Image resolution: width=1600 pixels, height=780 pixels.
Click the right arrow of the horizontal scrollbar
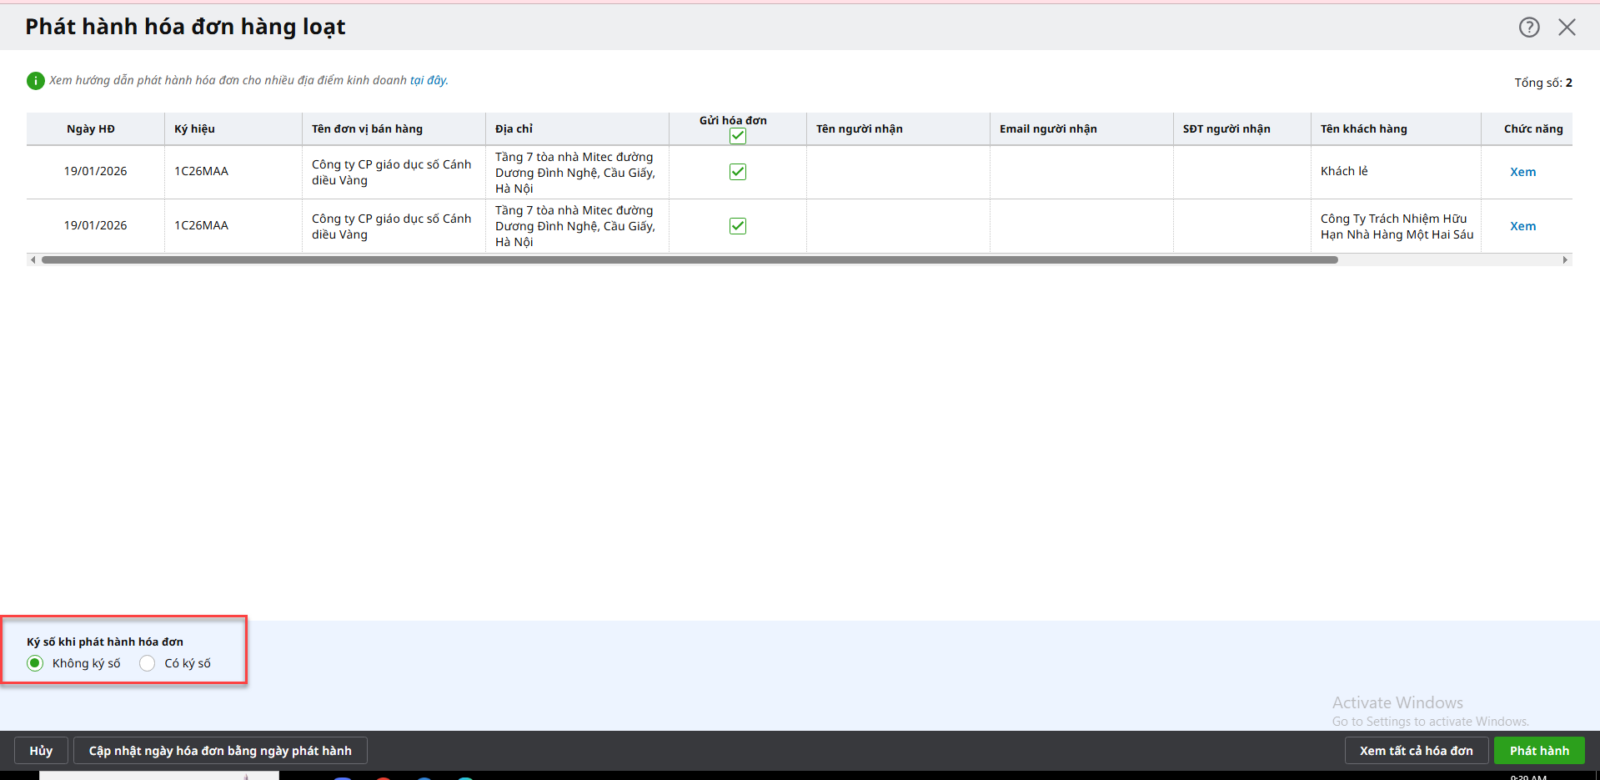1565,260
